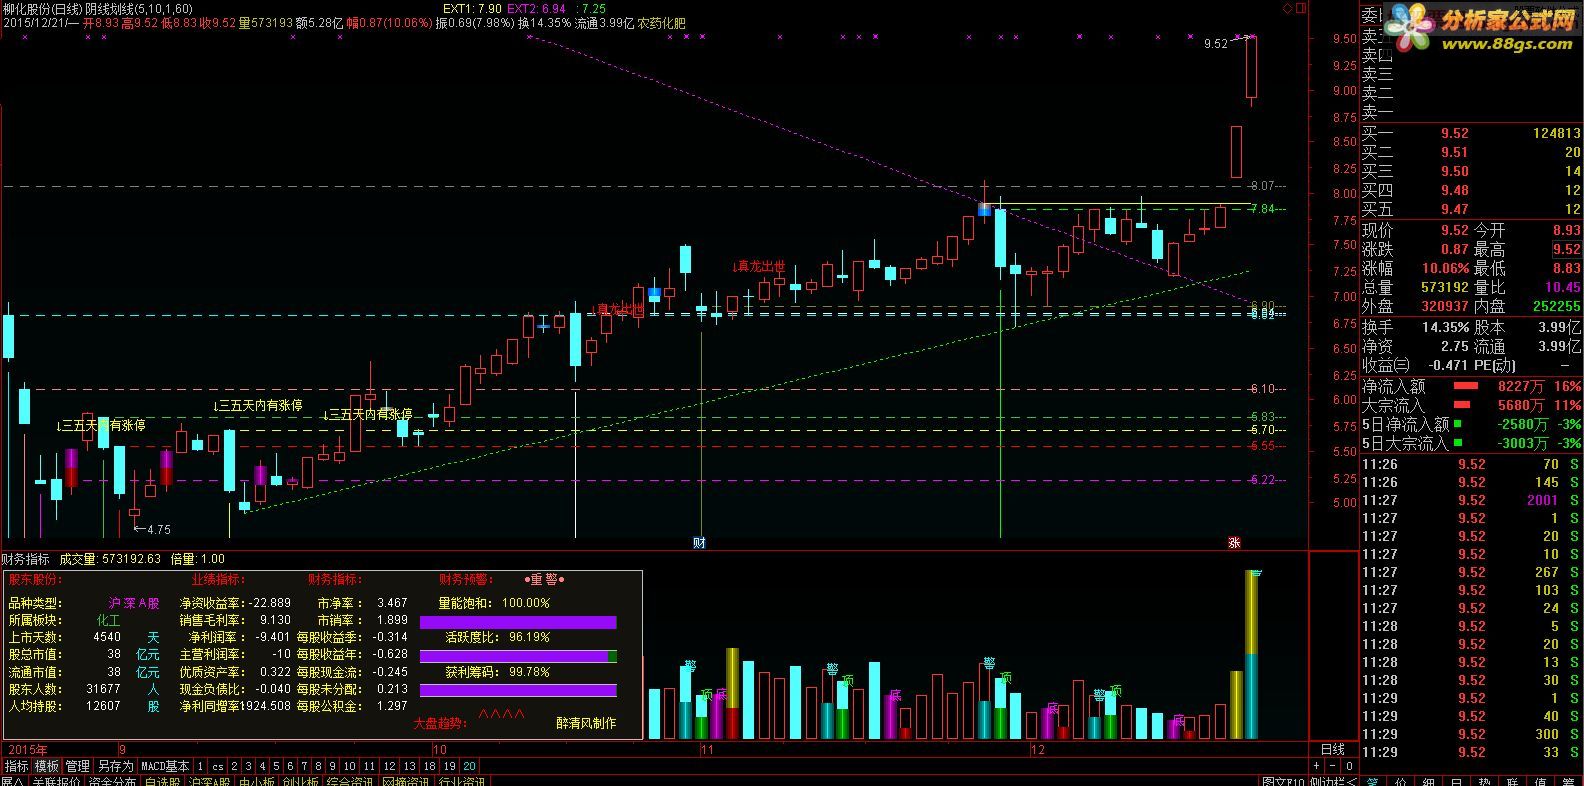Open the 创业板 board tab
The width and height of the screenshot is (1584, 786).
click(300, 781)
